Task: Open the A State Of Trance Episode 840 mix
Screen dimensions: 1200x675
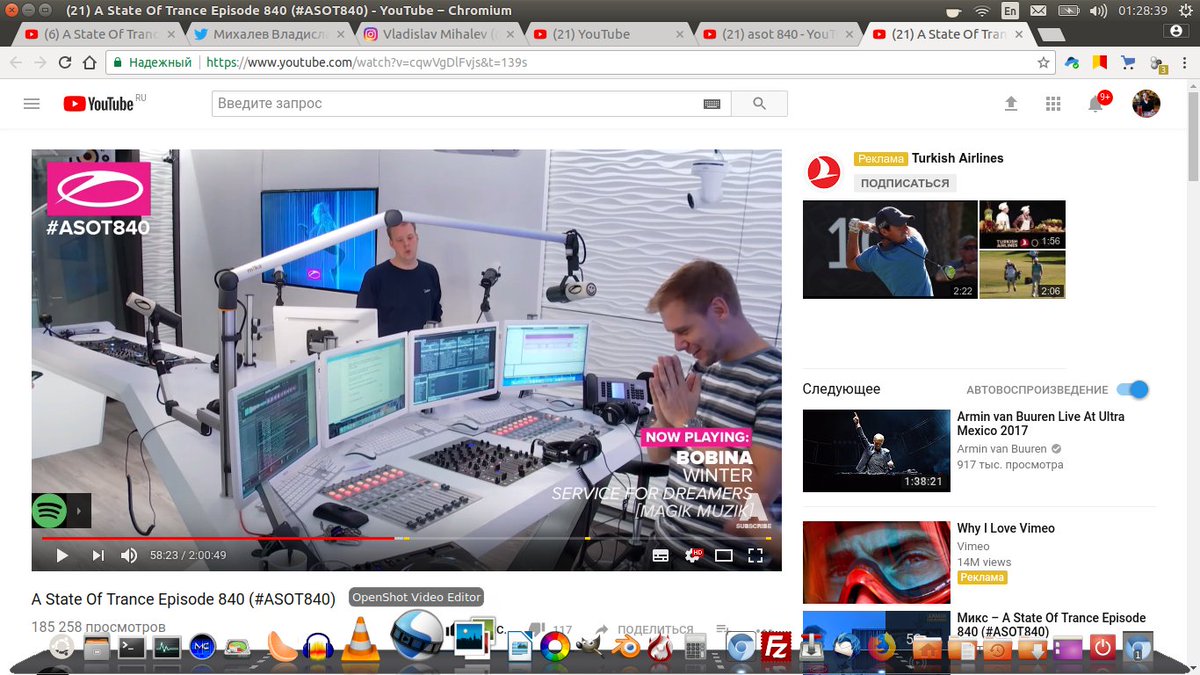Action: pyautogui.click(x=1051, y=625)
